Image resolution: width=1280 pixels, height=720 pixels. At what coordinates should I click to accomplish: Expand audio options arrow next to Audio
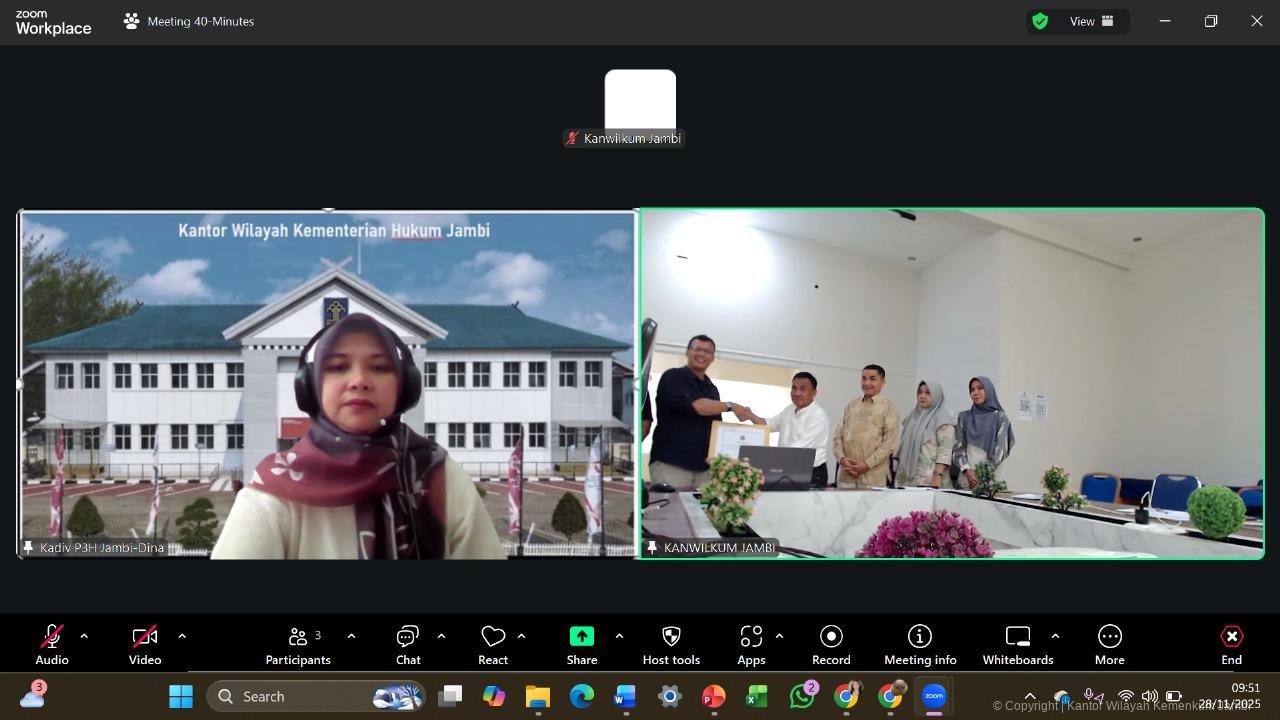pyautogui.click(x=84, y=636)
